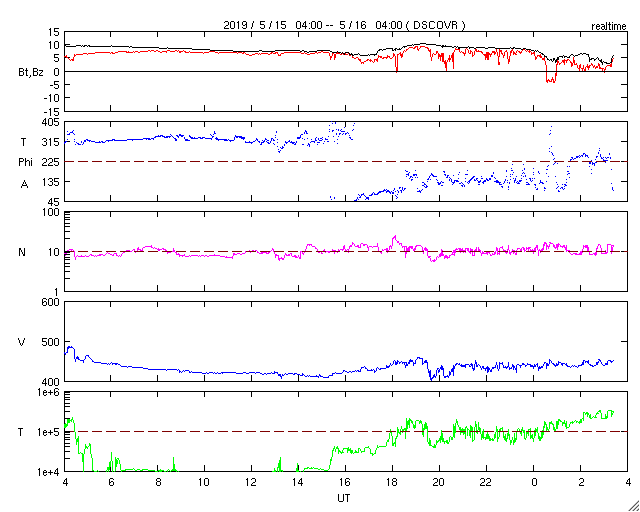Click the '16' hour tick on UT axis
The image size is (640, 512).
pos(346,482)
